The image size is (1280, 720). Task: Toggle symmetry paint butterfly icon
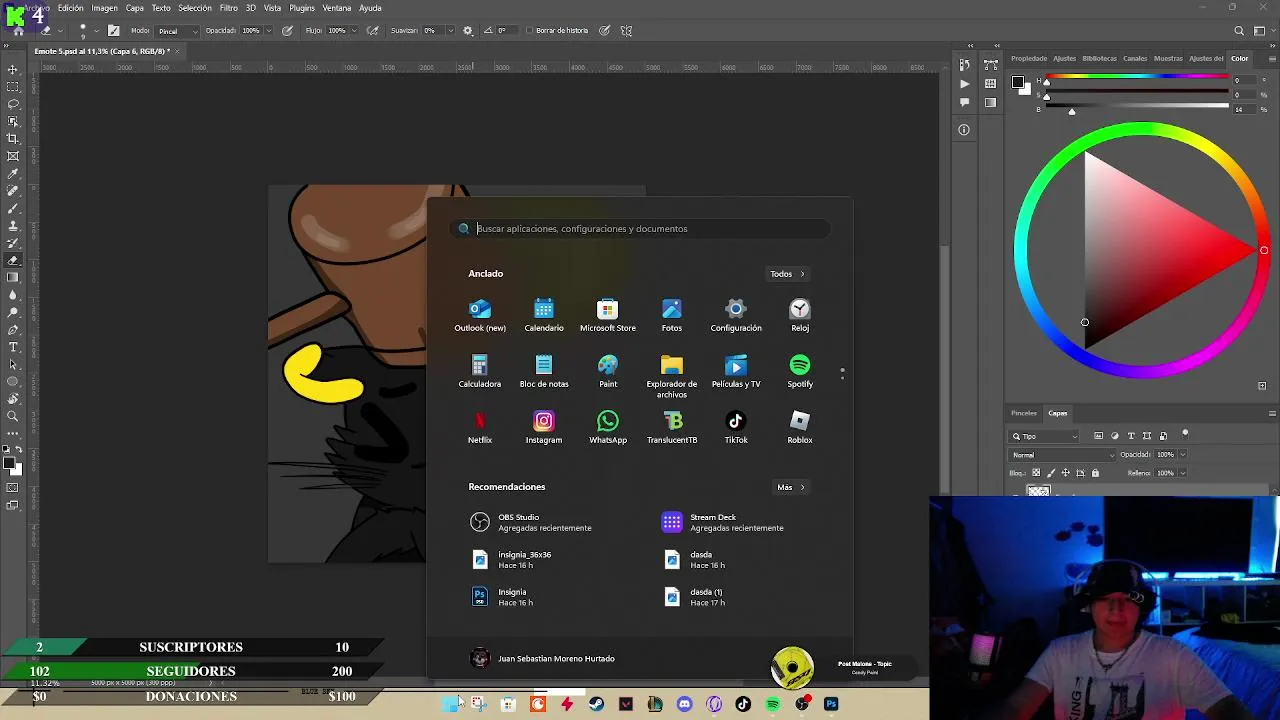(627, 31)
